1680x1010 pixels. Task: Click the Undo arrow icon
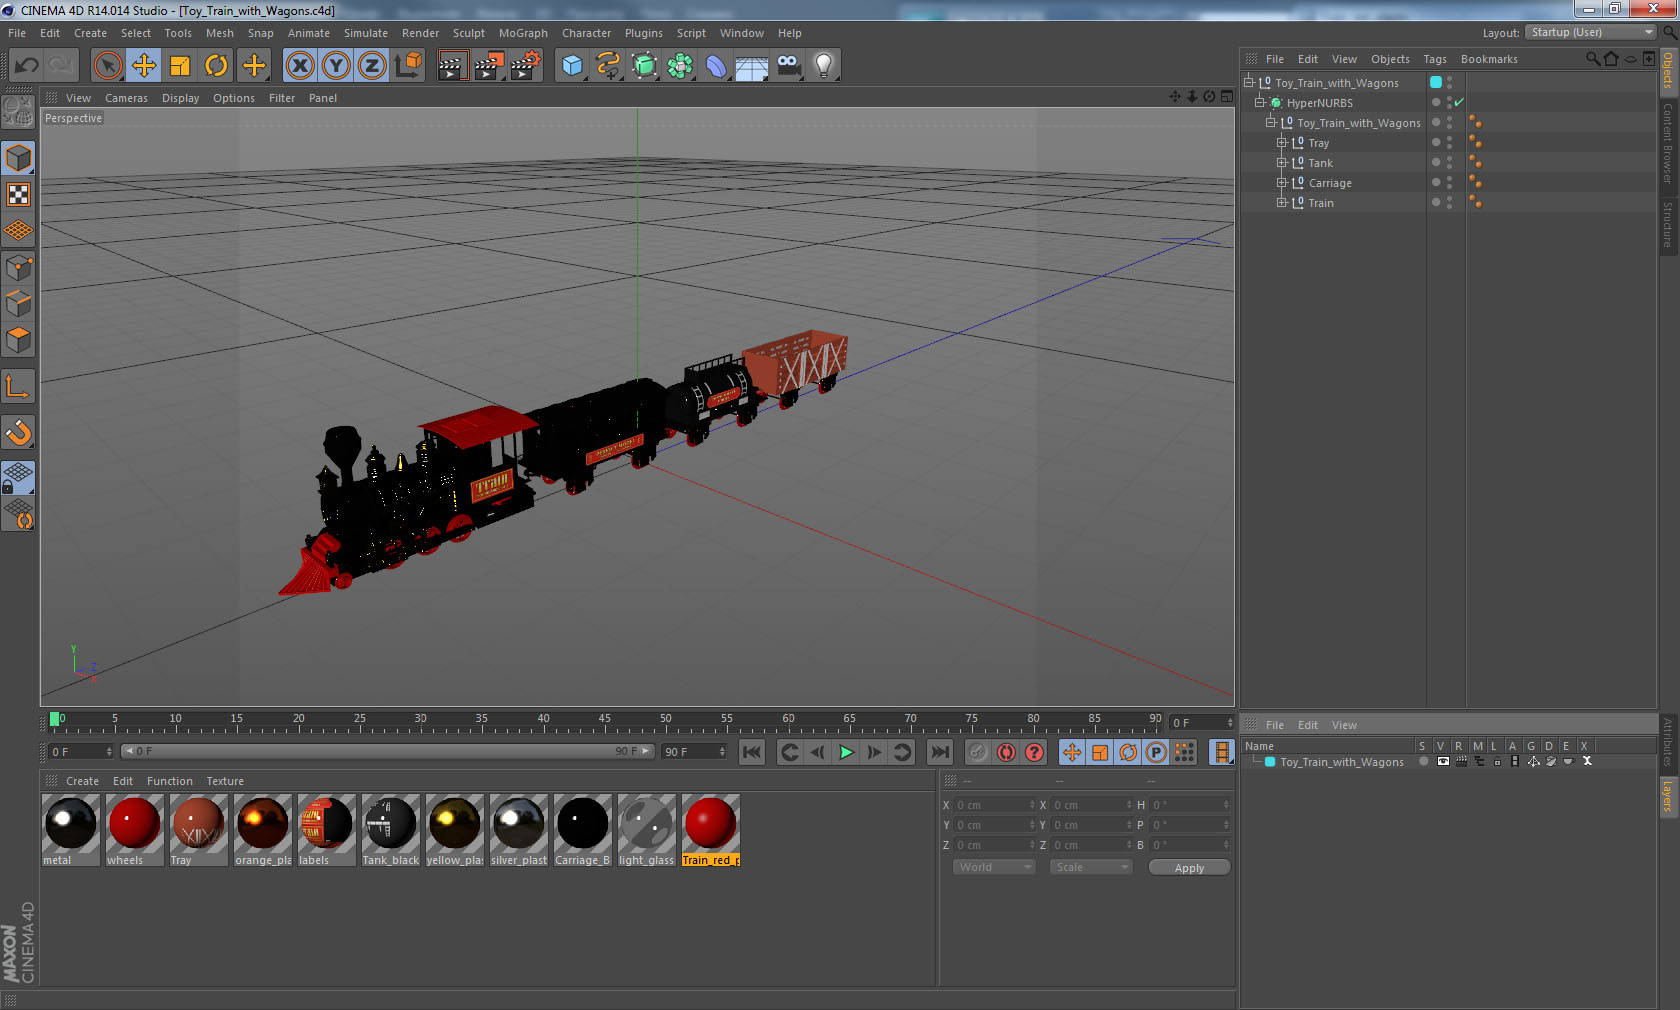coord(26,66)
